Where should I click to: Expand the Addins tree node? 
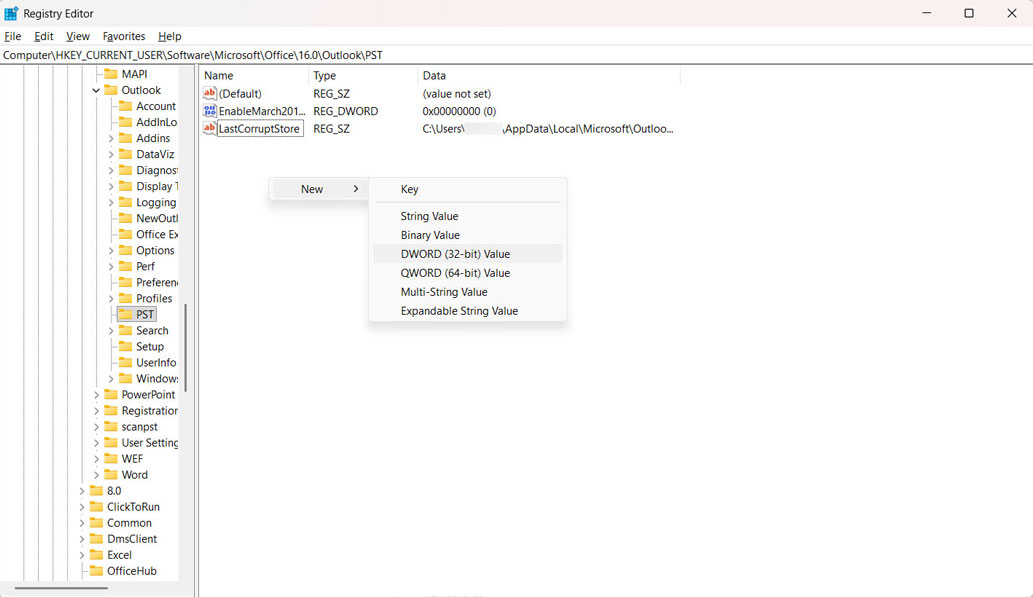pyautogui.click(x=111, y=138)
